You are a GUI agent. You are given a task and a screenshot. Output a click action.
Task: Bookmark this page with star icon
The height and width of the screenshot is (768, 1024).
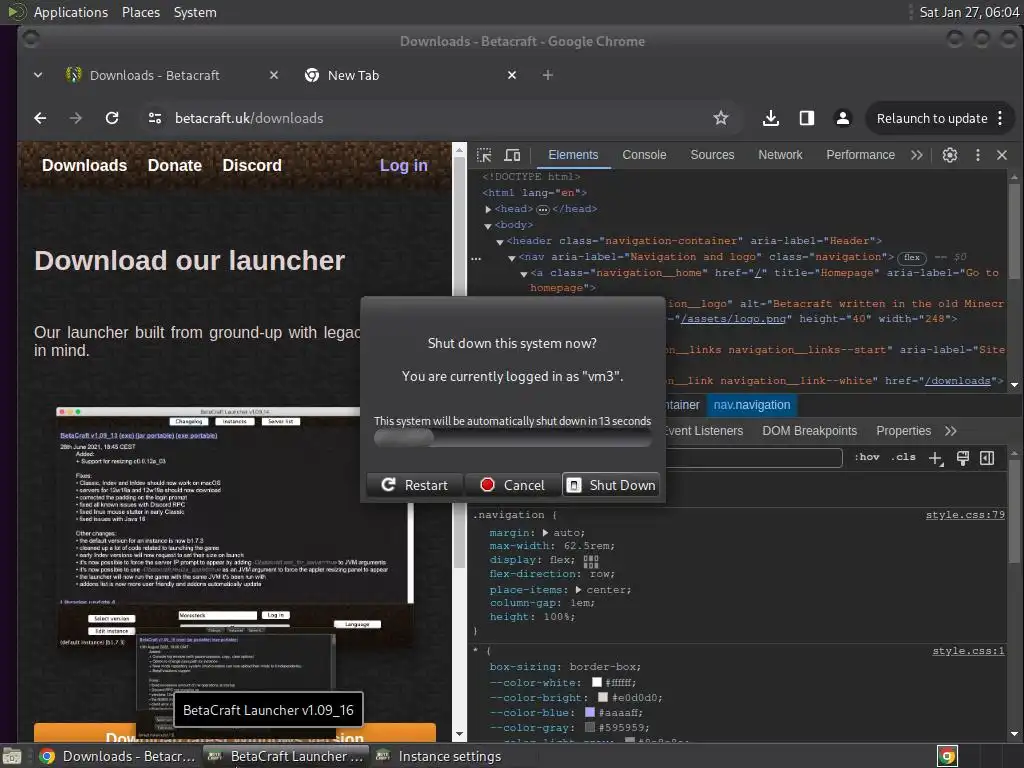(x=720, y=118)
